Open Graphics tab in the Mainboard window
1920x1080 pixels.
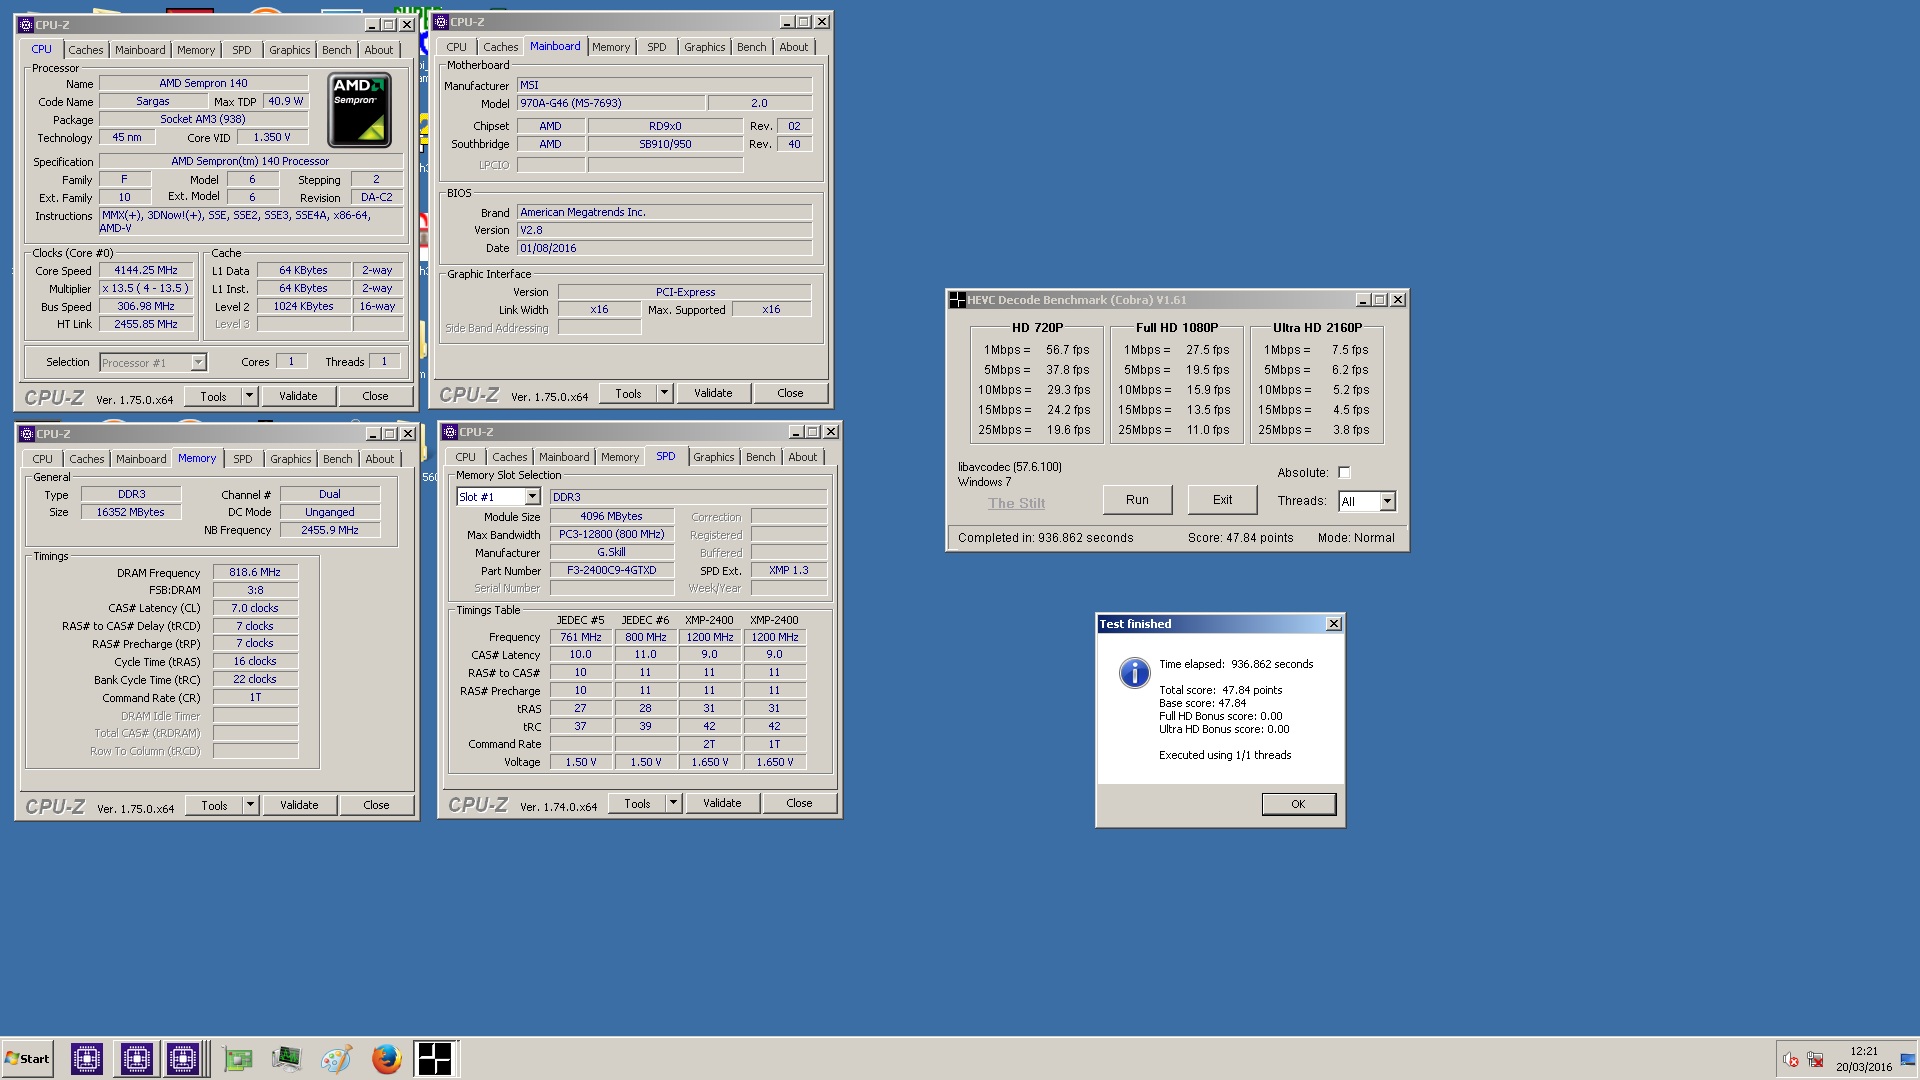coord(704,47)
